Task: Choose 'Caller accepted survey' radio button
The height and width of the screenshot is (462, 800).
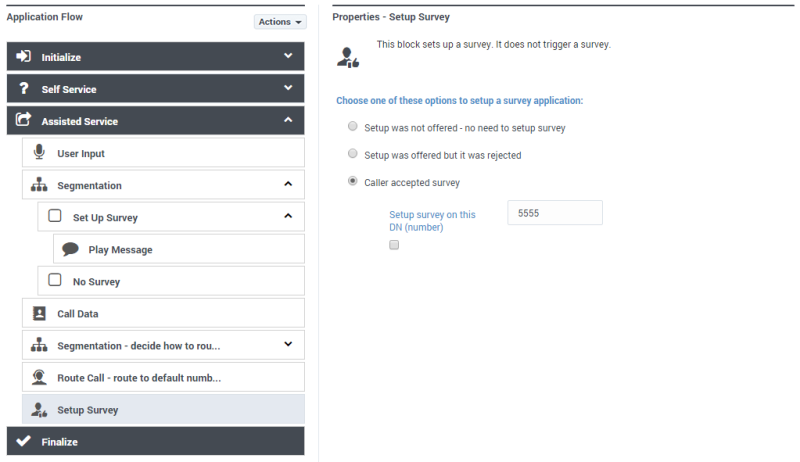Action: point(352,182)
